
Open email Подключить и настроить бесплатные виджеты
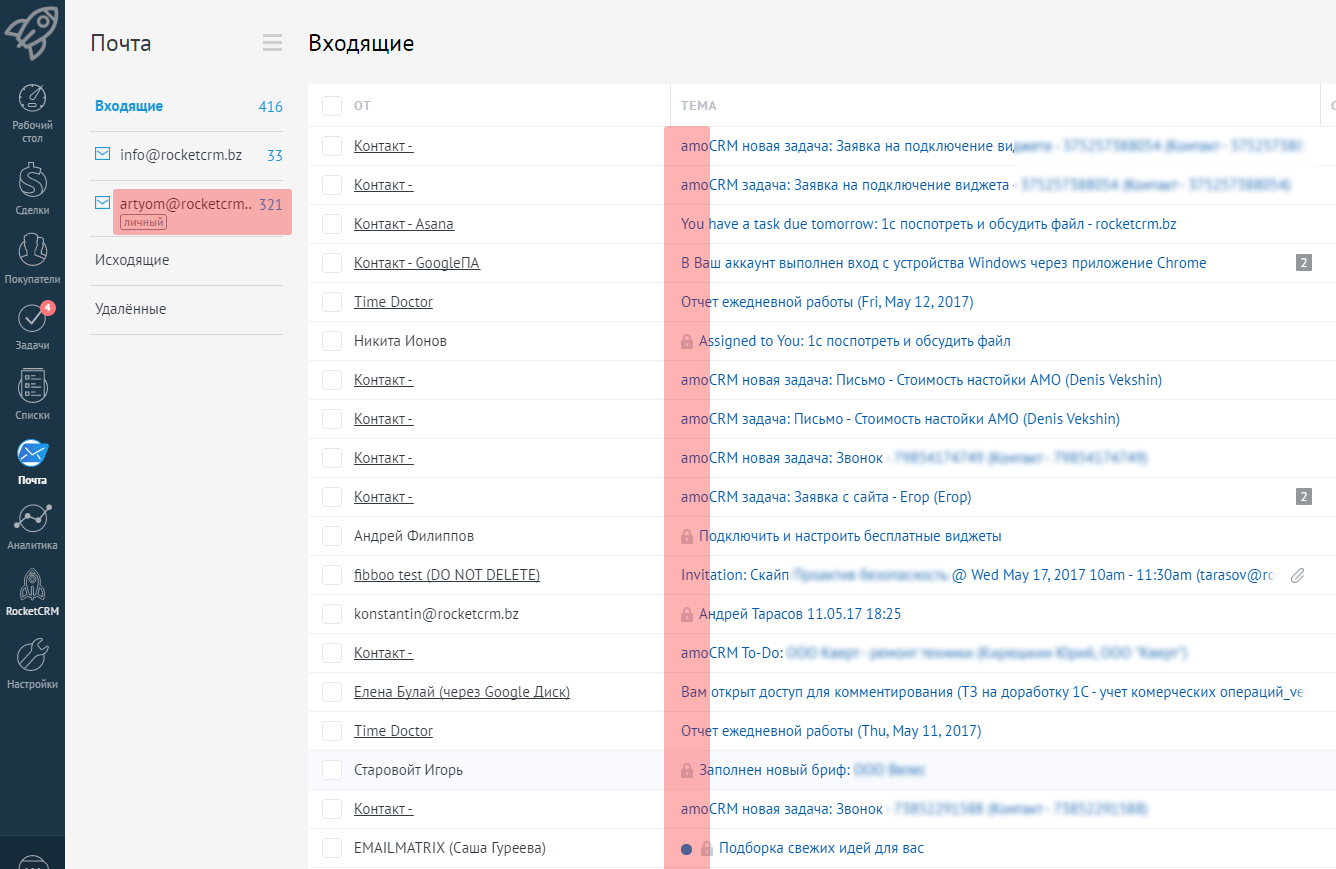click(x=850, y=536)
